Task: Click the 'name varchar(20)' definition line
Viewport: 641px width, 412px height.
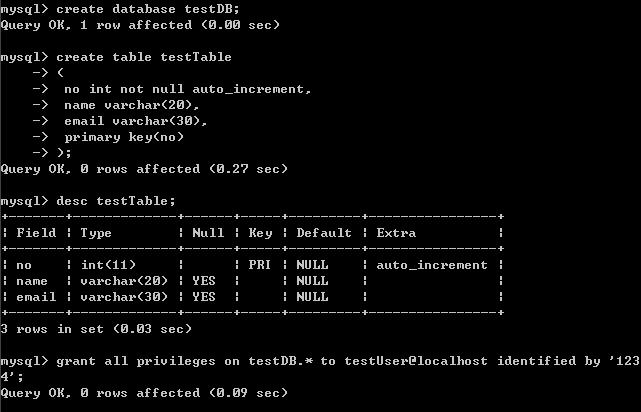Action: [131, 105]
